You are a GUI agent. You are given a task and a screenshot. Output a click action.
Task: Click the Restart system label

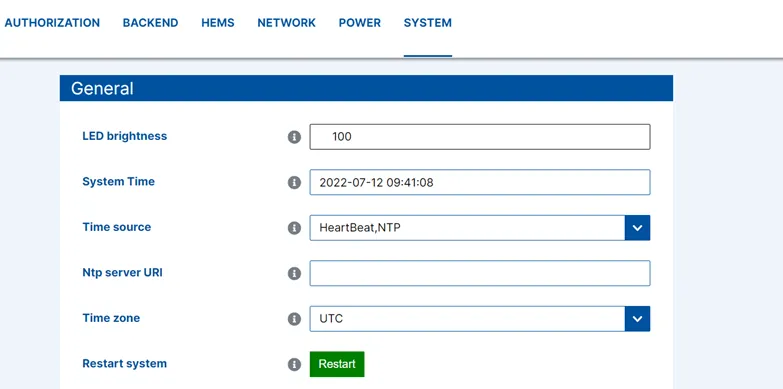tap(125, 364)
